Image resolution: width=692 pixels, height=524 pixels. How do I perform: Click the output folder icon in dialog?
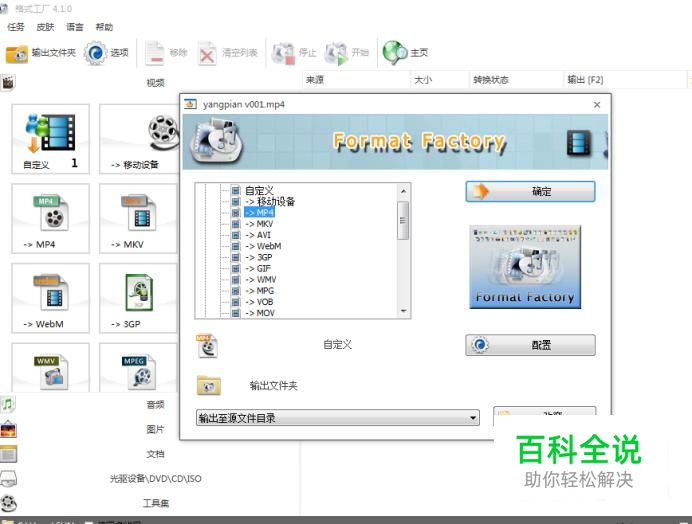coord(209,385)
